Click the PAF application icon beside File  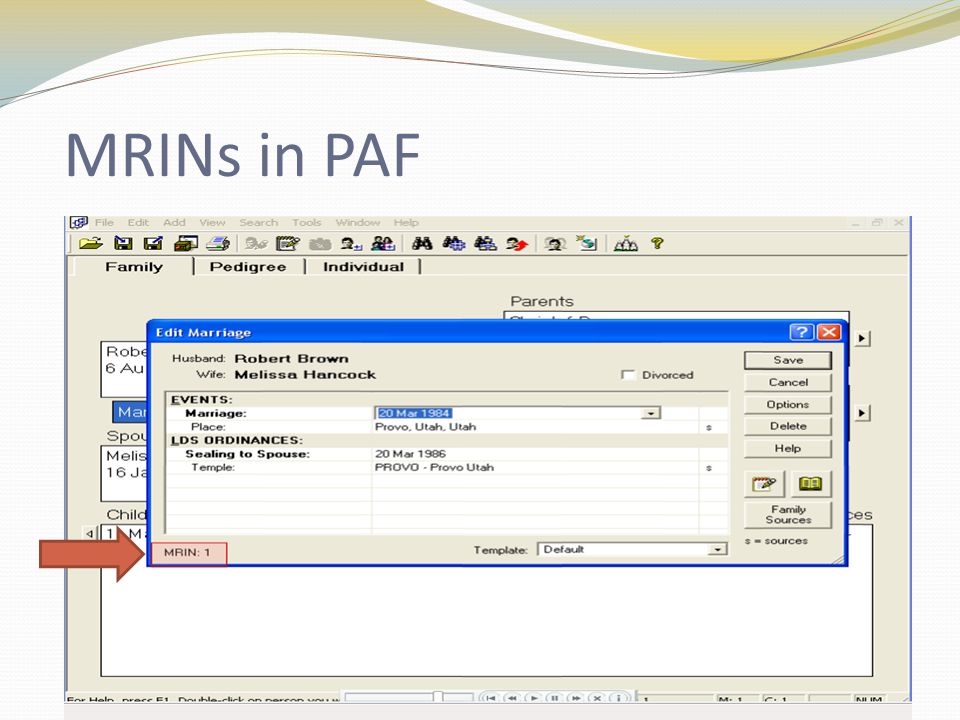[78, 222]
